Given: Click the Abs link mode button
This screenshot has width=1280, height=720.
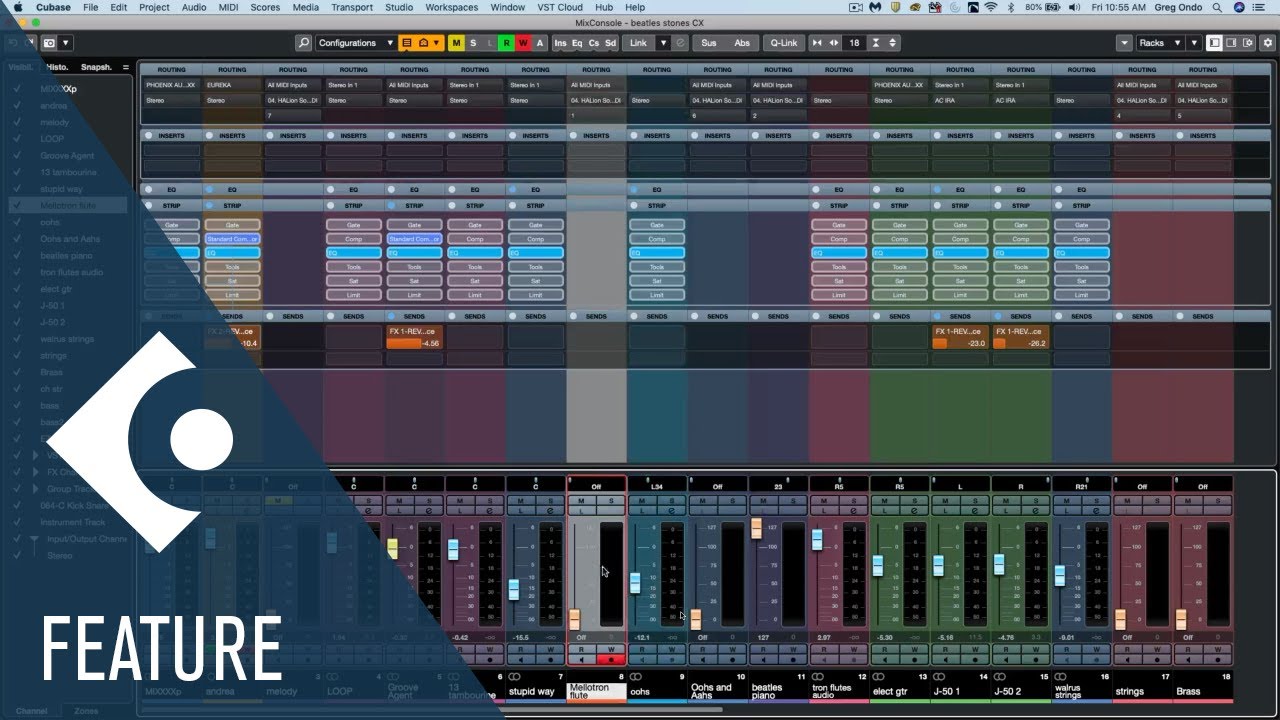Looking at the screenshot, I should pos(742,43).
